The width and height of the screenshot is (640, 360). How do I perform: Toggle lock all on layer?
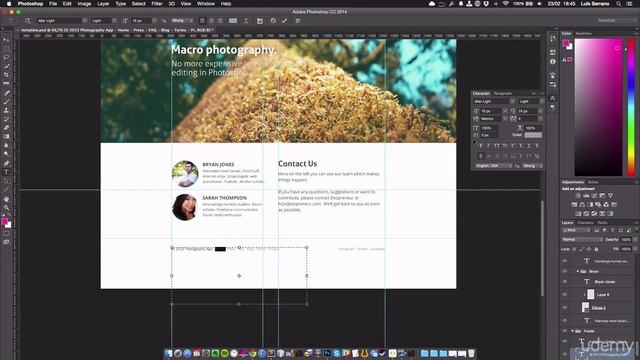(596, 249)
